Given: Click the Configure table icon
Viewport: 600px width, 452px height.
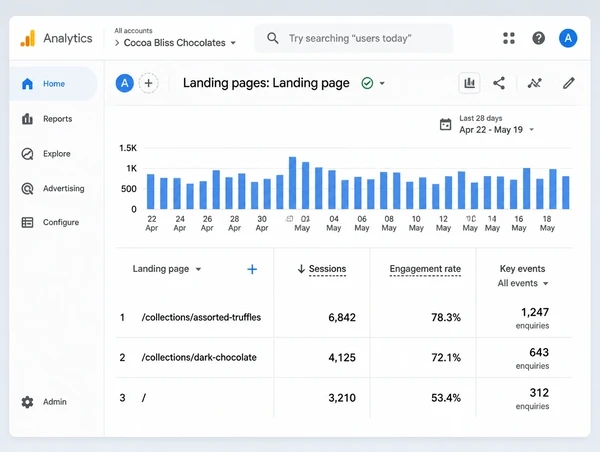Looking at the screenshot, I should click(x=28, y=222).
